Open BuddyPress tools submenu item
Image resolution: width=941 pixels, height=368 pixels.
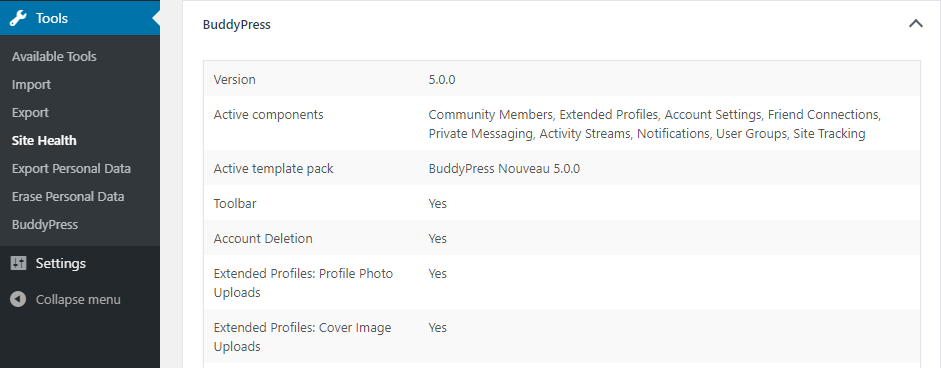(x=44, y=225)
